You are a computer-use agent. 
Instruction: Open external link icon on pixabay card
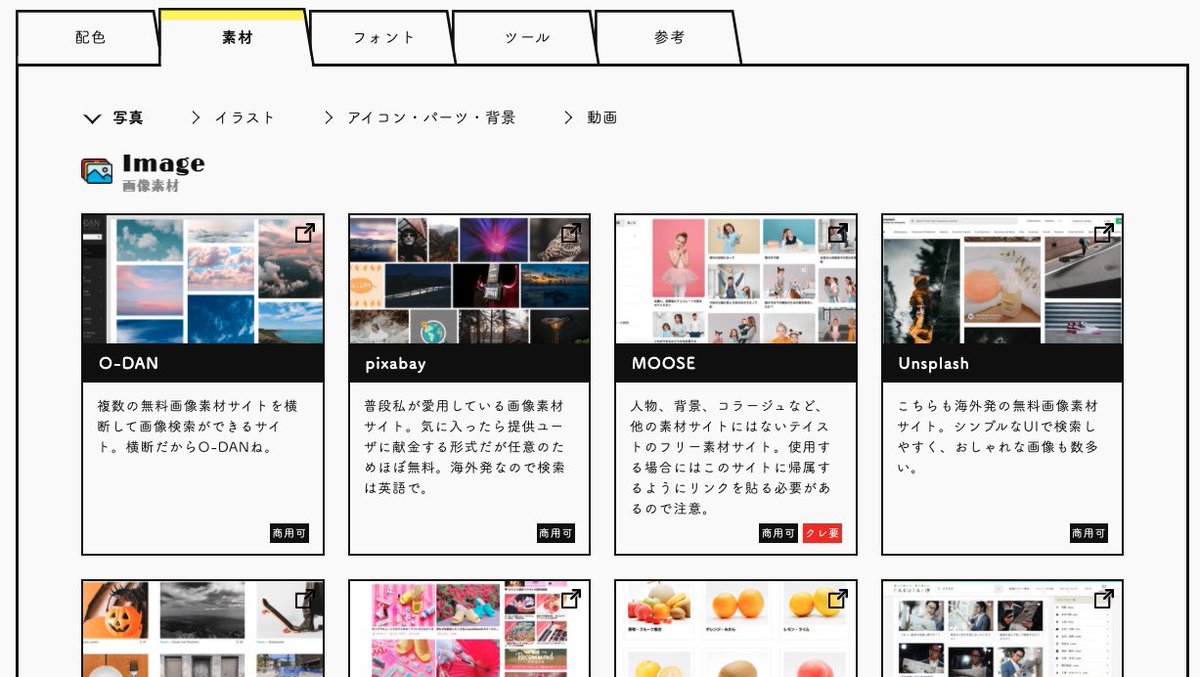[x=571, y=233]
